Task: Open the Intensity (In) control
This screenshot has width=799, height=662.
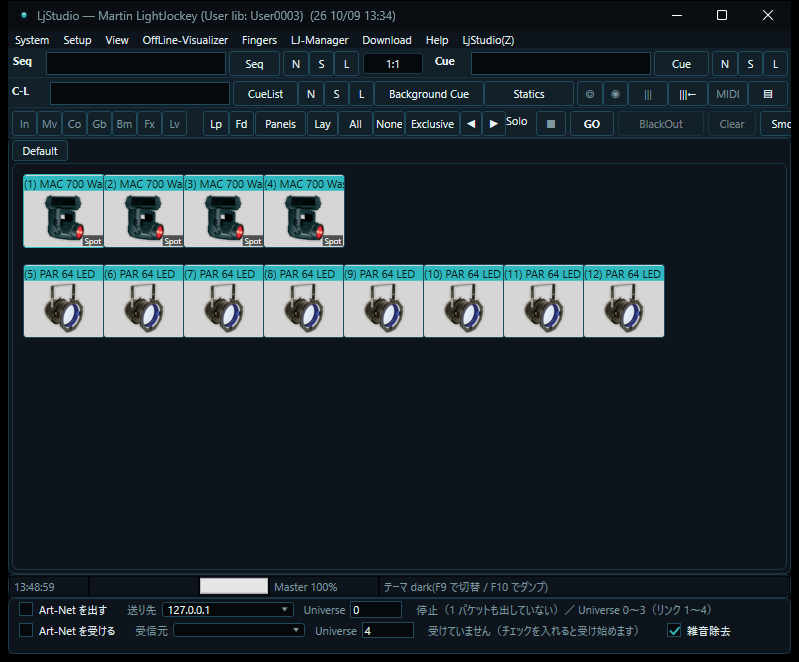Action: pos(24,124)
